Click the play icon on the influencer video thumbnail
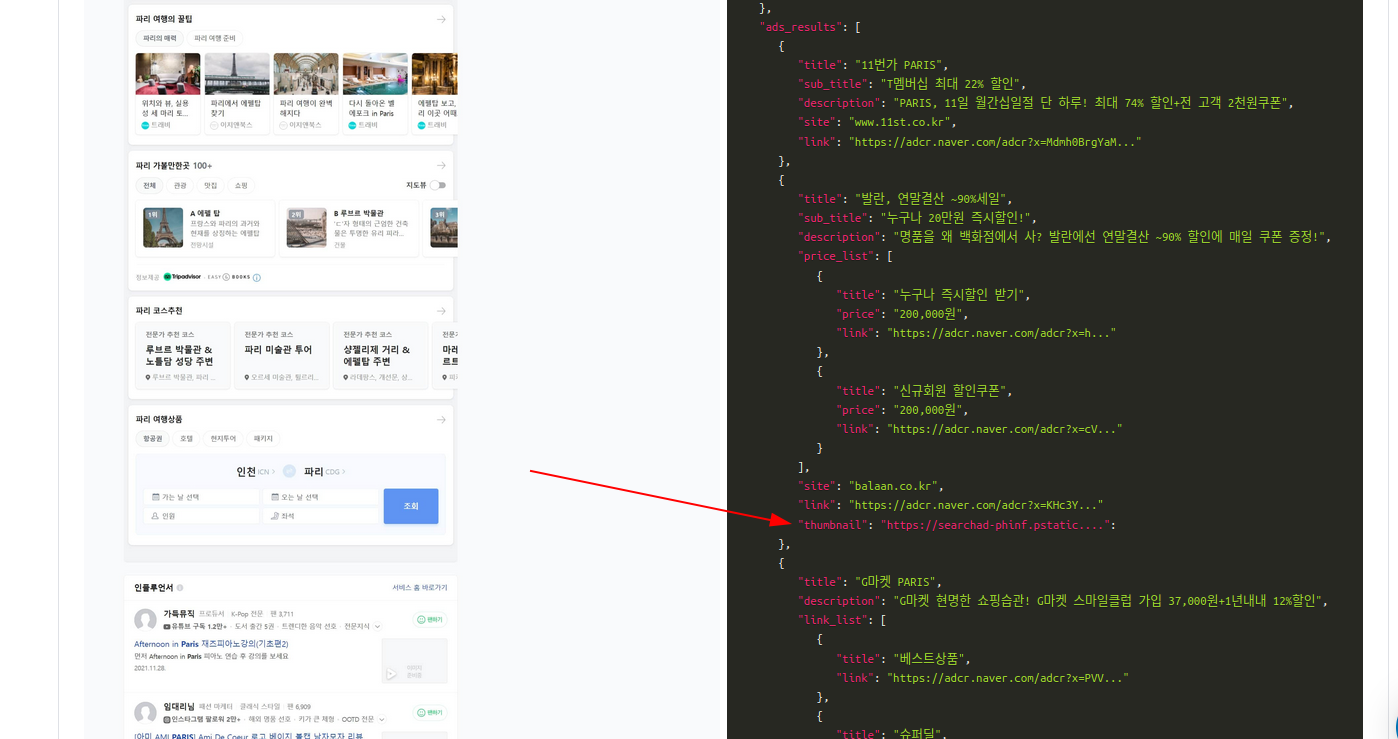The image size is (1398, 739). pyautogui.click(x=390, y=673)
